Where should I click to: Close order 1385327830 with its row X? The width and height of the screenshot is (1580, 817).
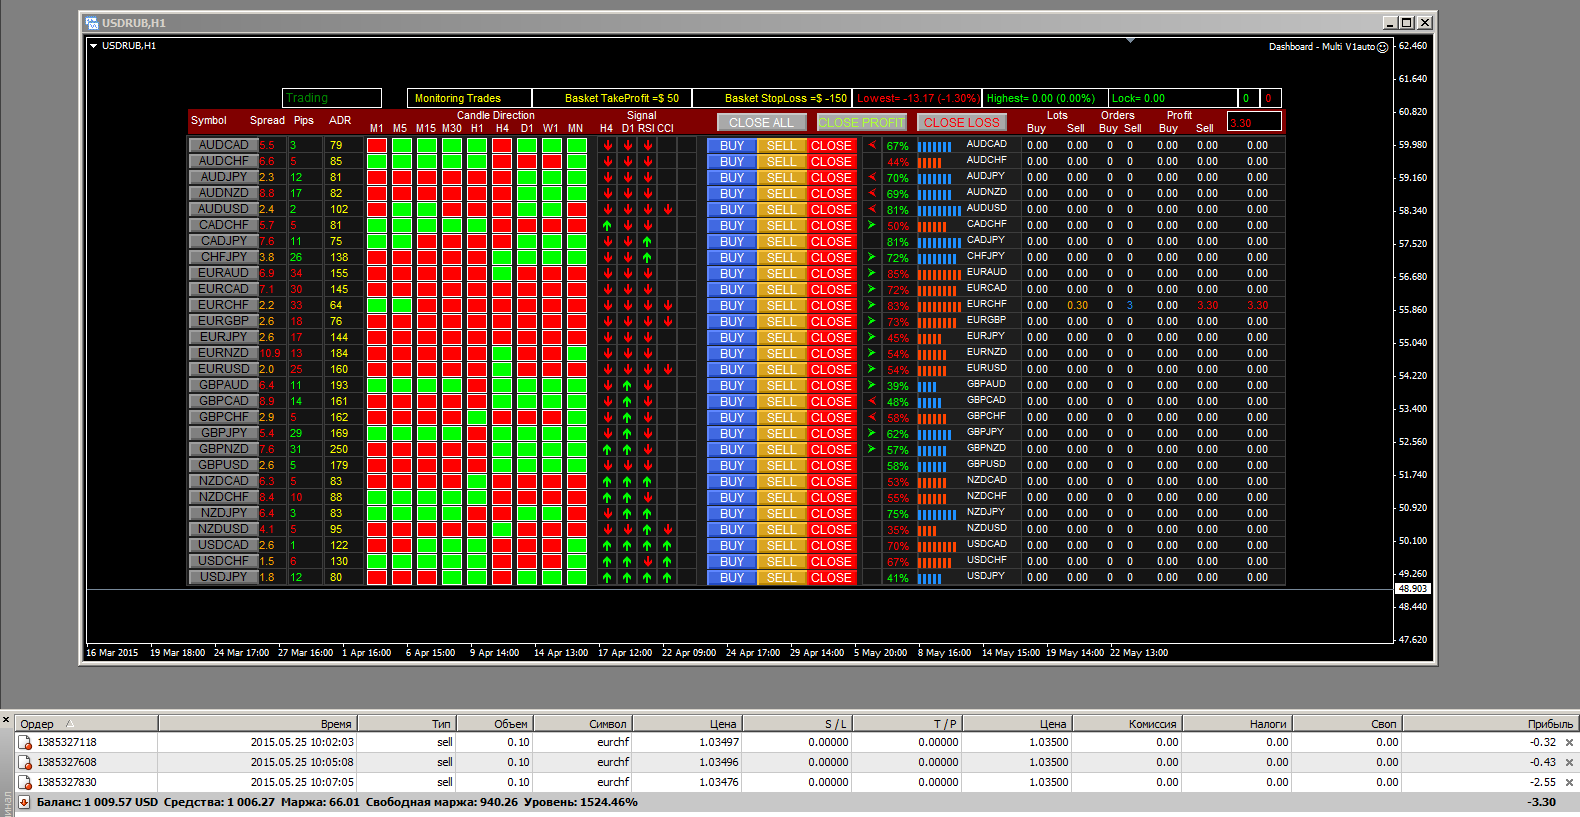(1569, 782)
